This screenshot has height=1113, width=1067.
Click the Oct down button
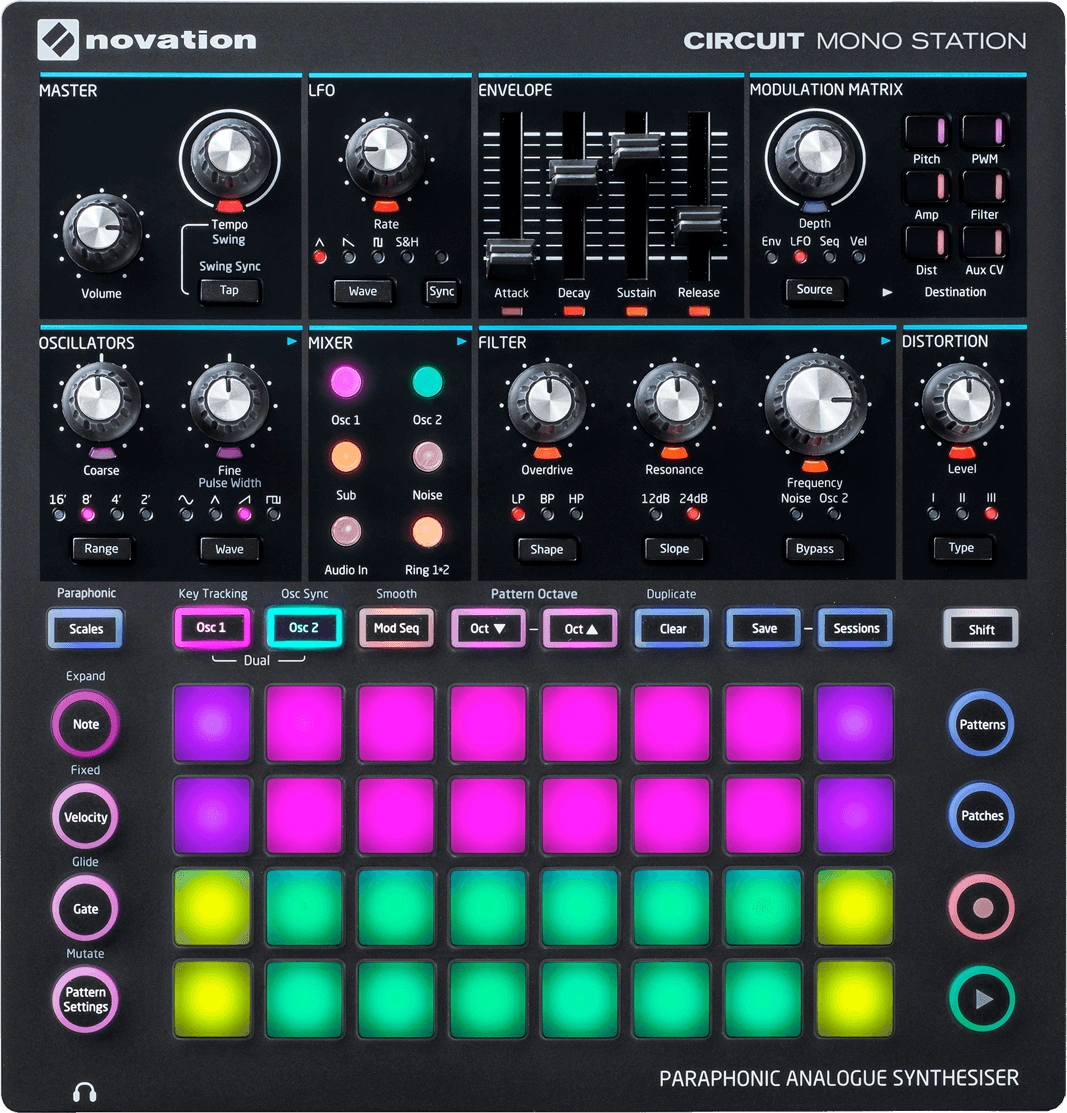point(488,628)
